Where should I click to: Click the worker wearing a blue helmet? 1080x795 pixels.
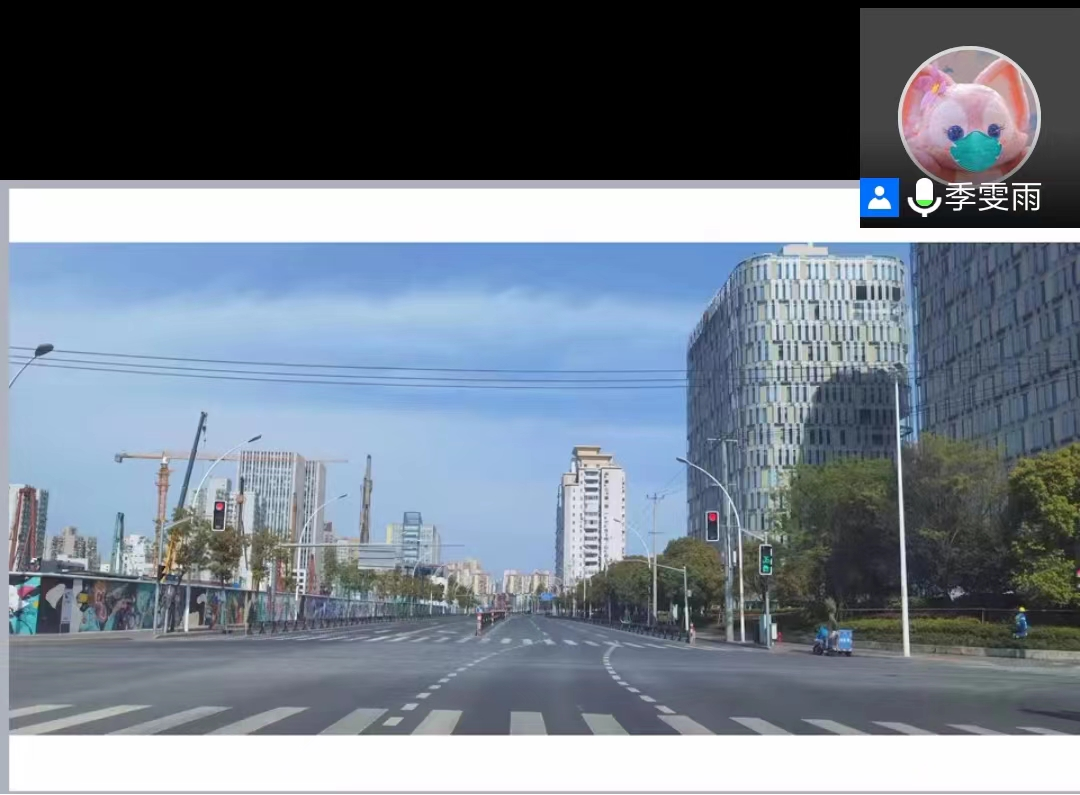click(1020, 622)
